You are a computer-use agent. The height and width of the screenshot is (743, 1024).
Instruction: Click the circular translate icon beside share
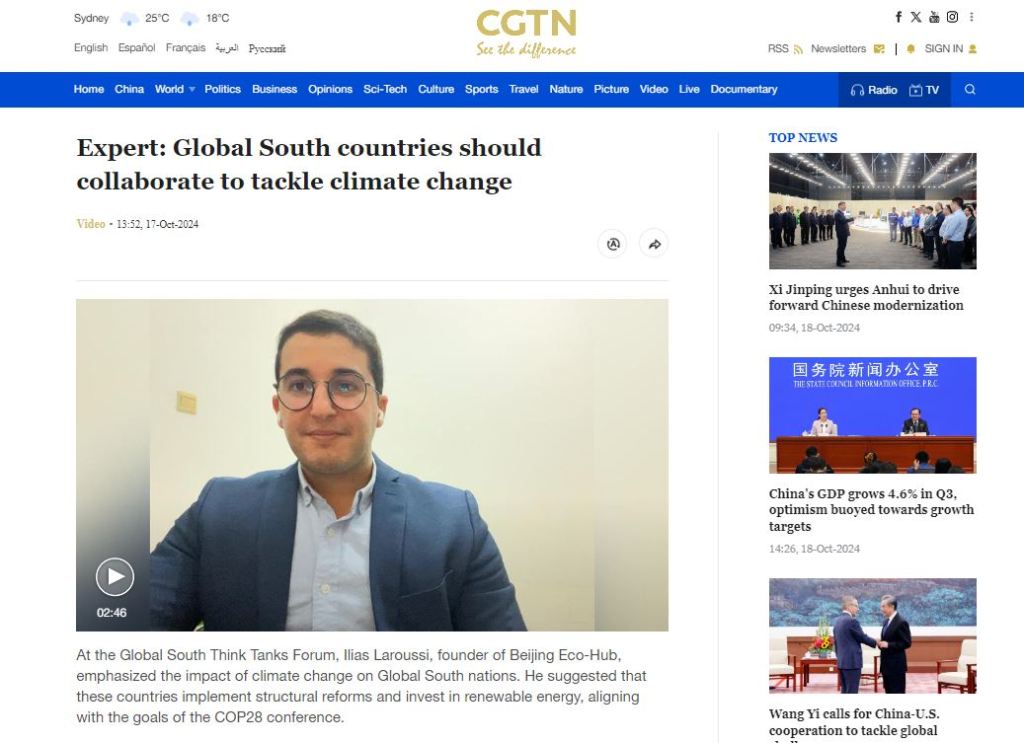tap(613, 244)
